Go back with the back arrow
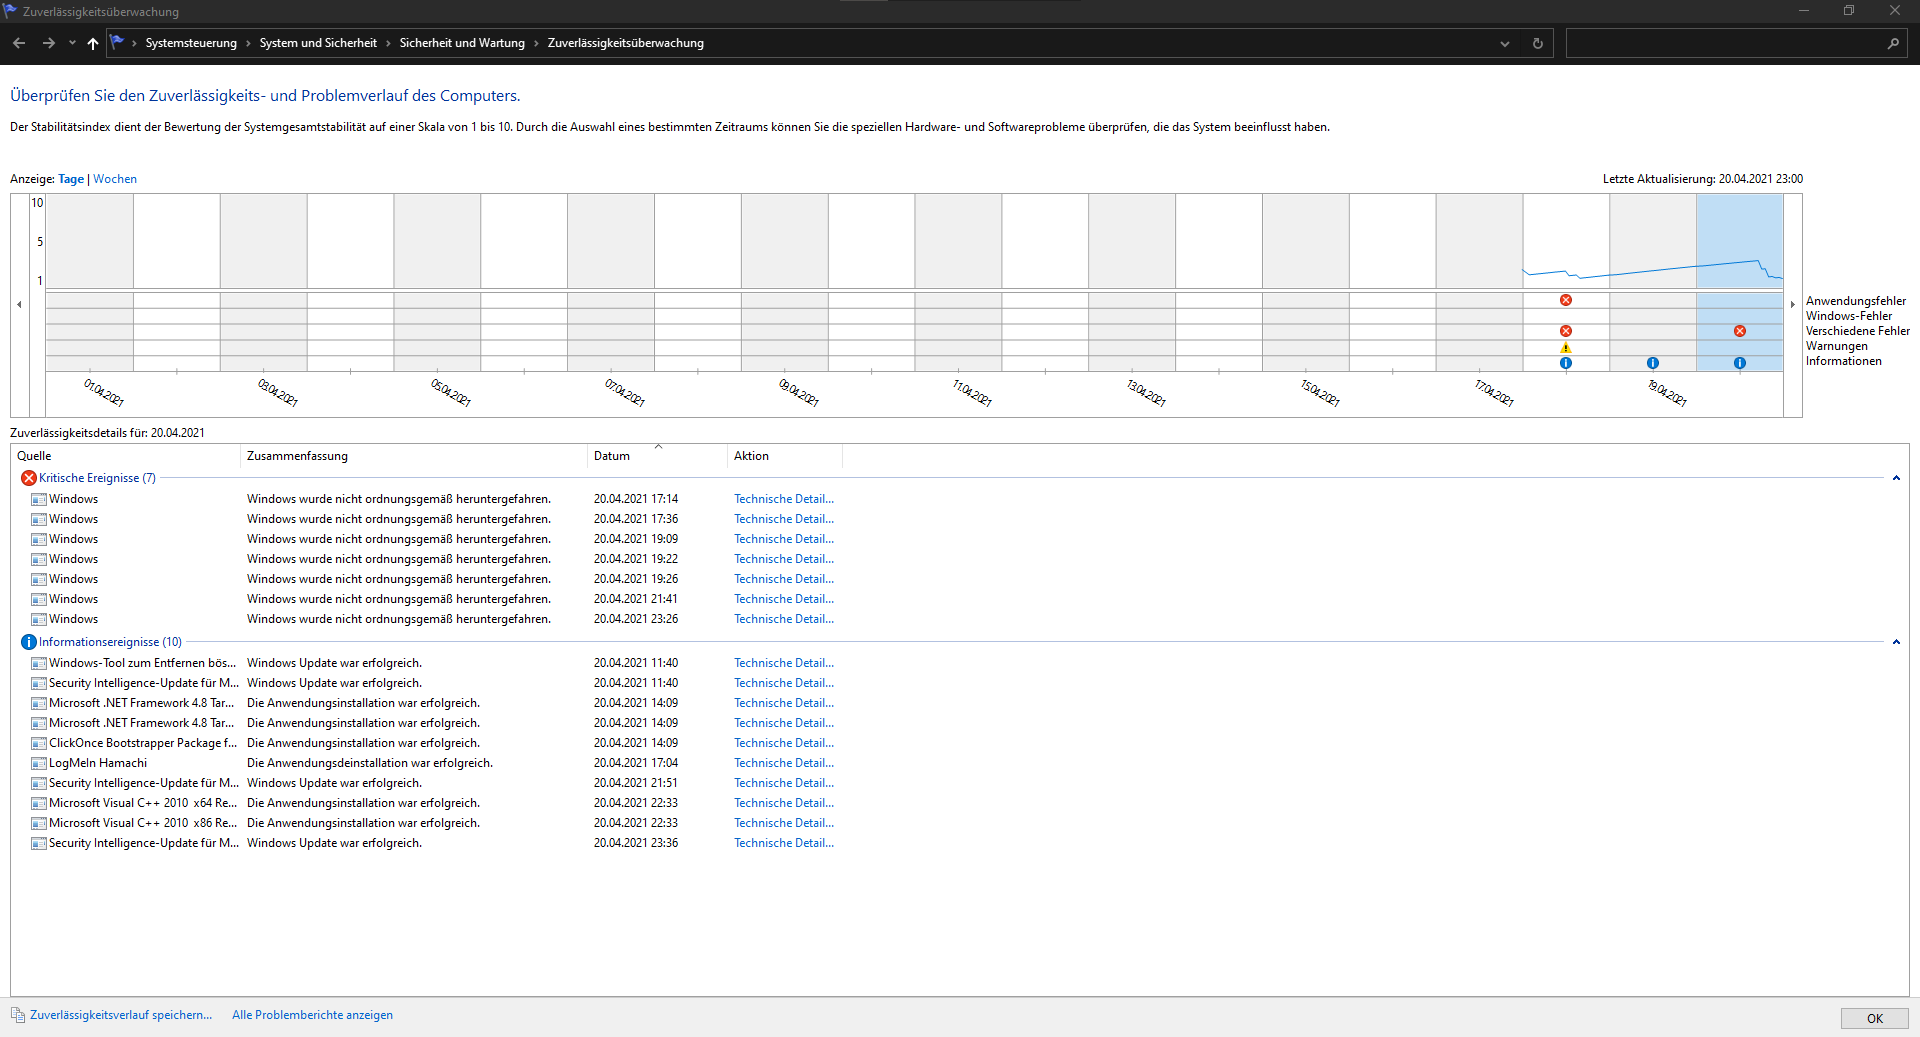 pyautogui.click(x=19, y=43)
